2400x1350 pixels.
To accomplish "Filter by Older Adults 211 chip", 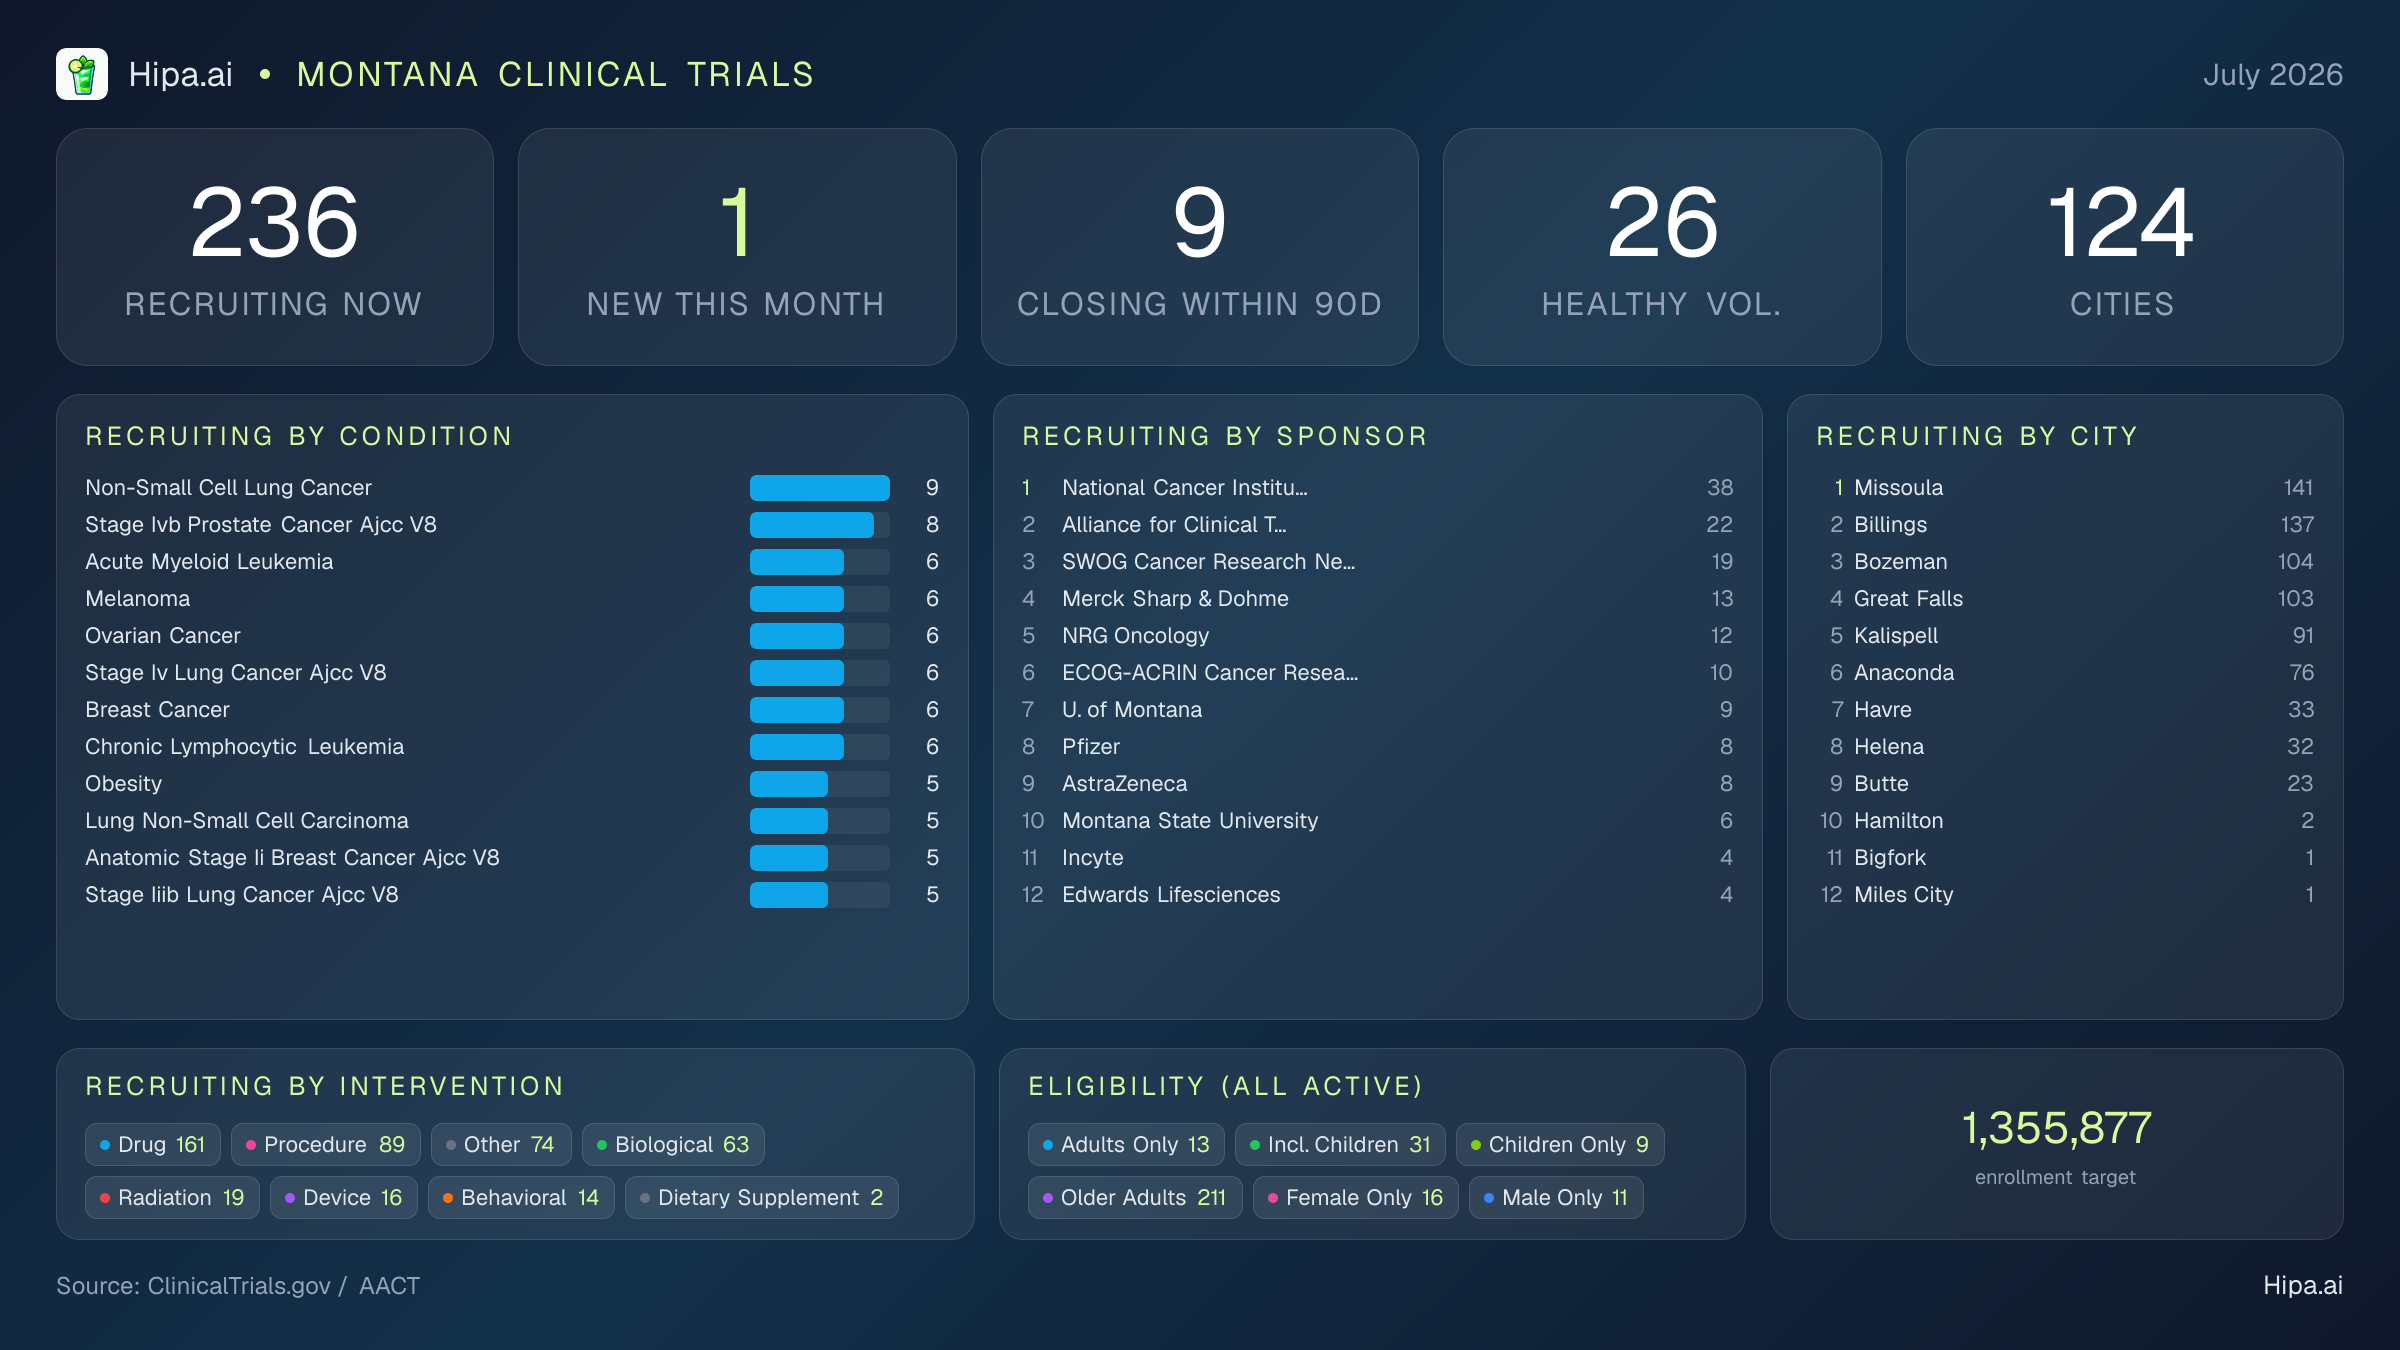I will click(x=1135, y=1198).
